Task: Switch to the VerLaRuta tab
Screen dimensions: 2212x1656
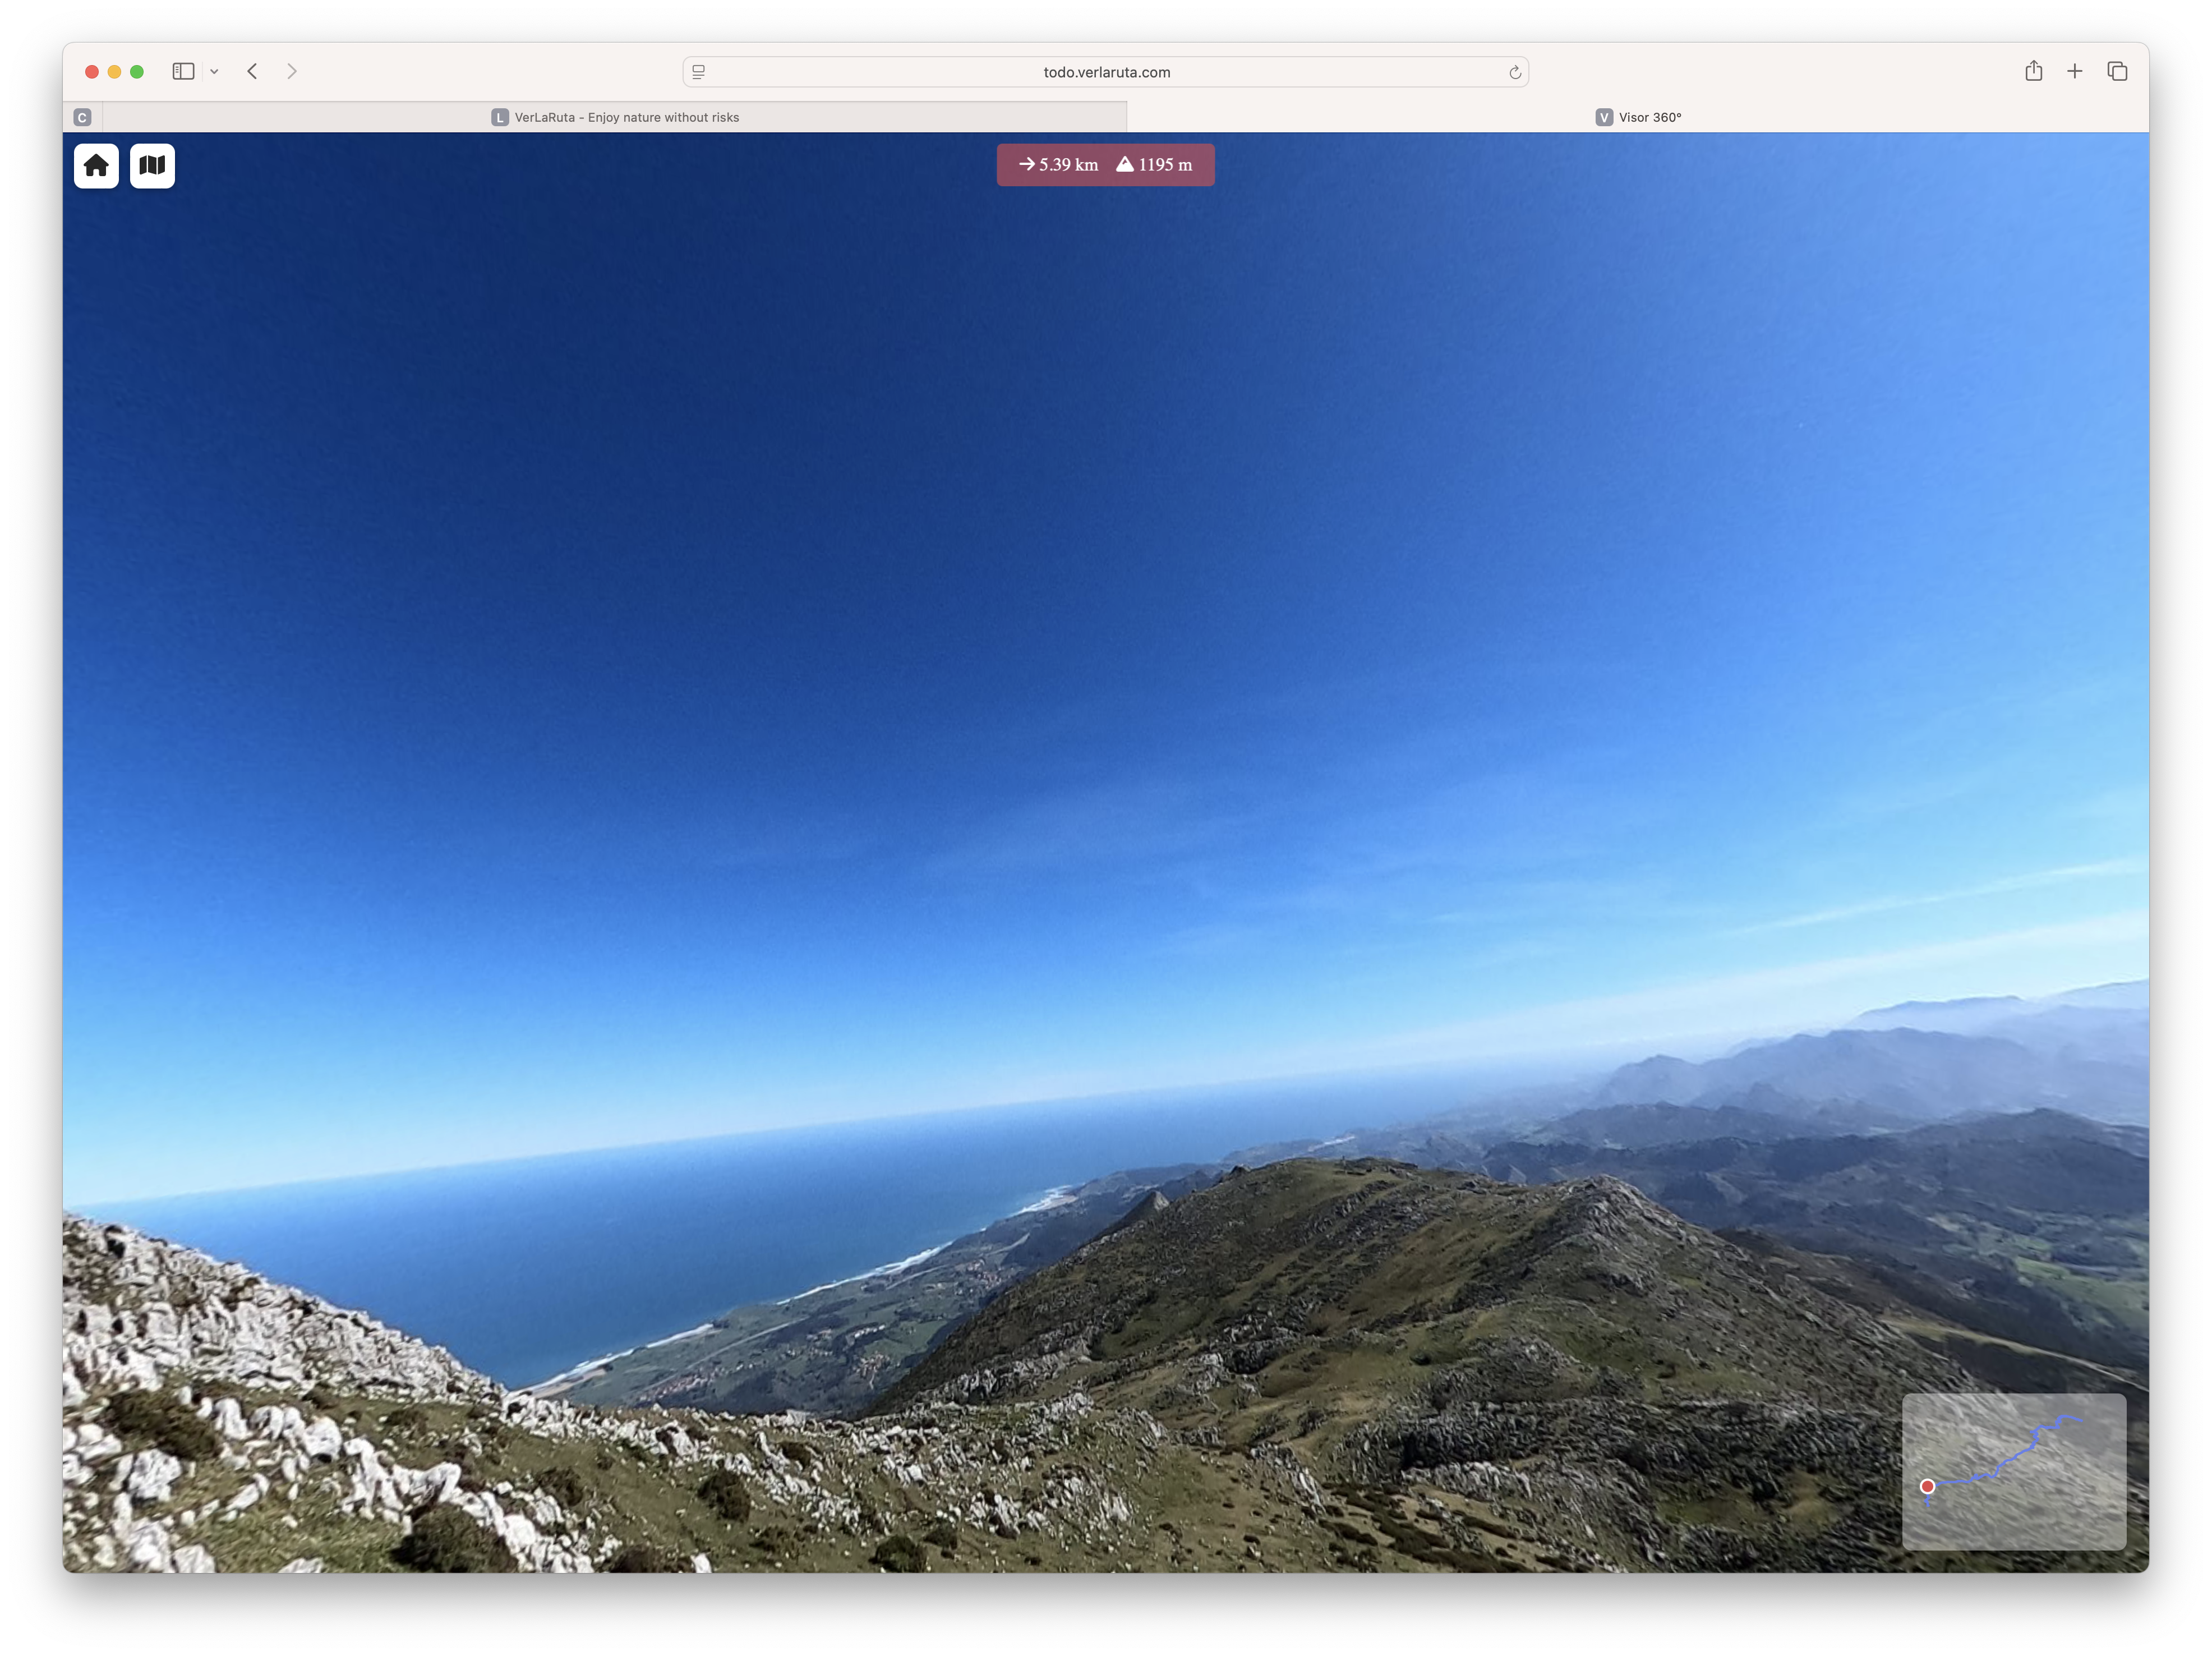Action: click(x=627, y=117)
